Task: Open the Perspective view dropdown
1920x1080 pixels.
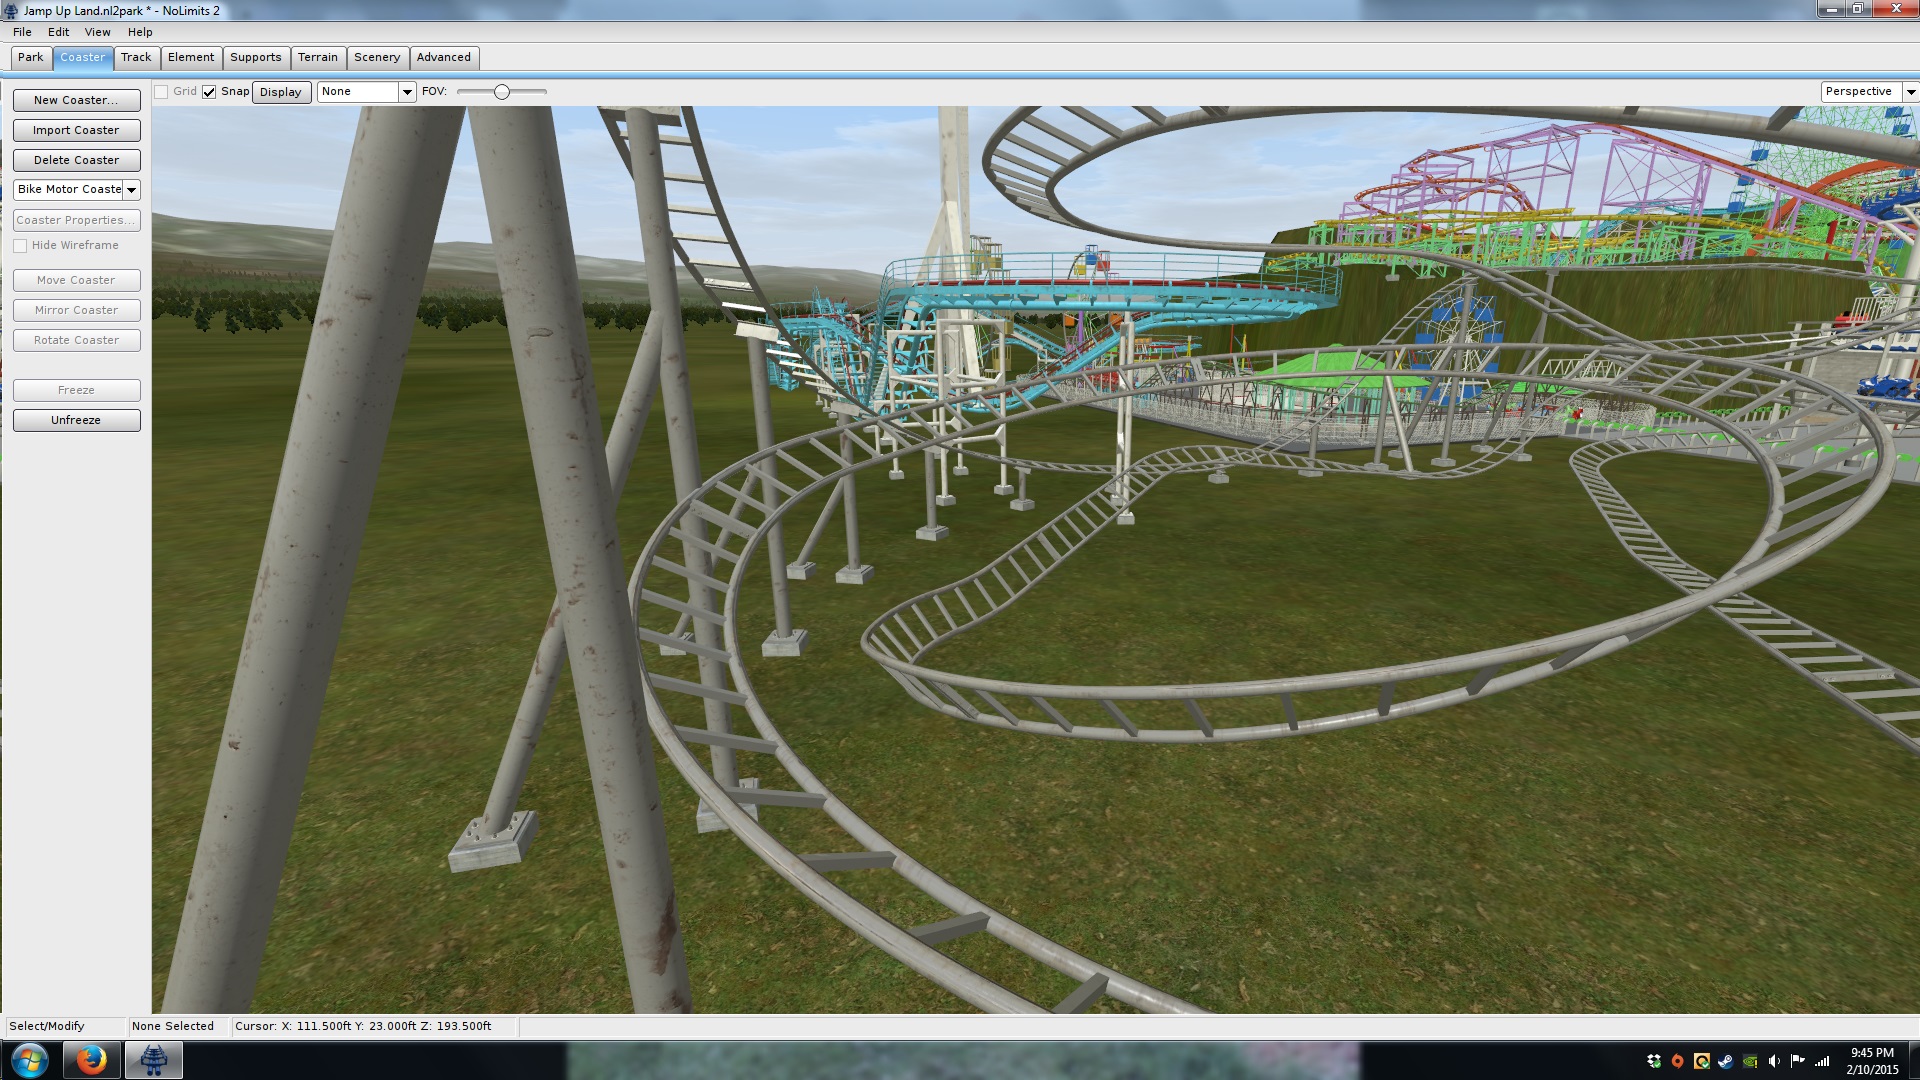Action: click(x=1910, y=92)
